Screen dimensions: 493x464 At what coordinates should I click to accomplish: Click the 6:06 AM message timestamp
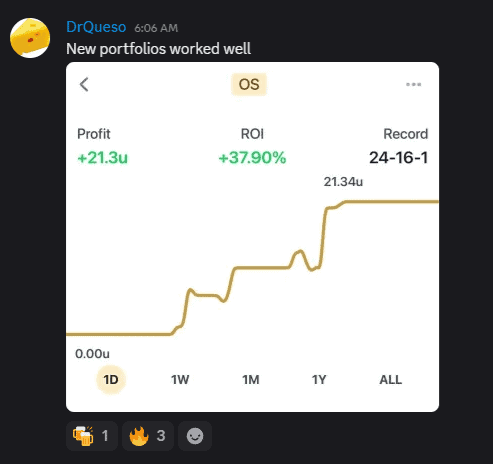point(156,28)
